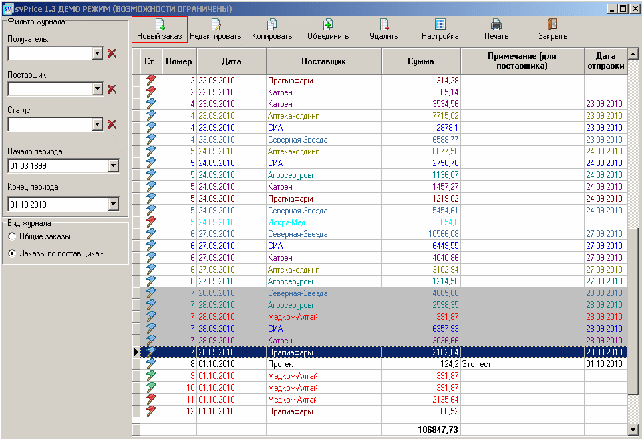The width and height of the screenshot is (642, 439).
Task: Click the Copy (Копировать) toolbar icon
Action: coord(272,24)
